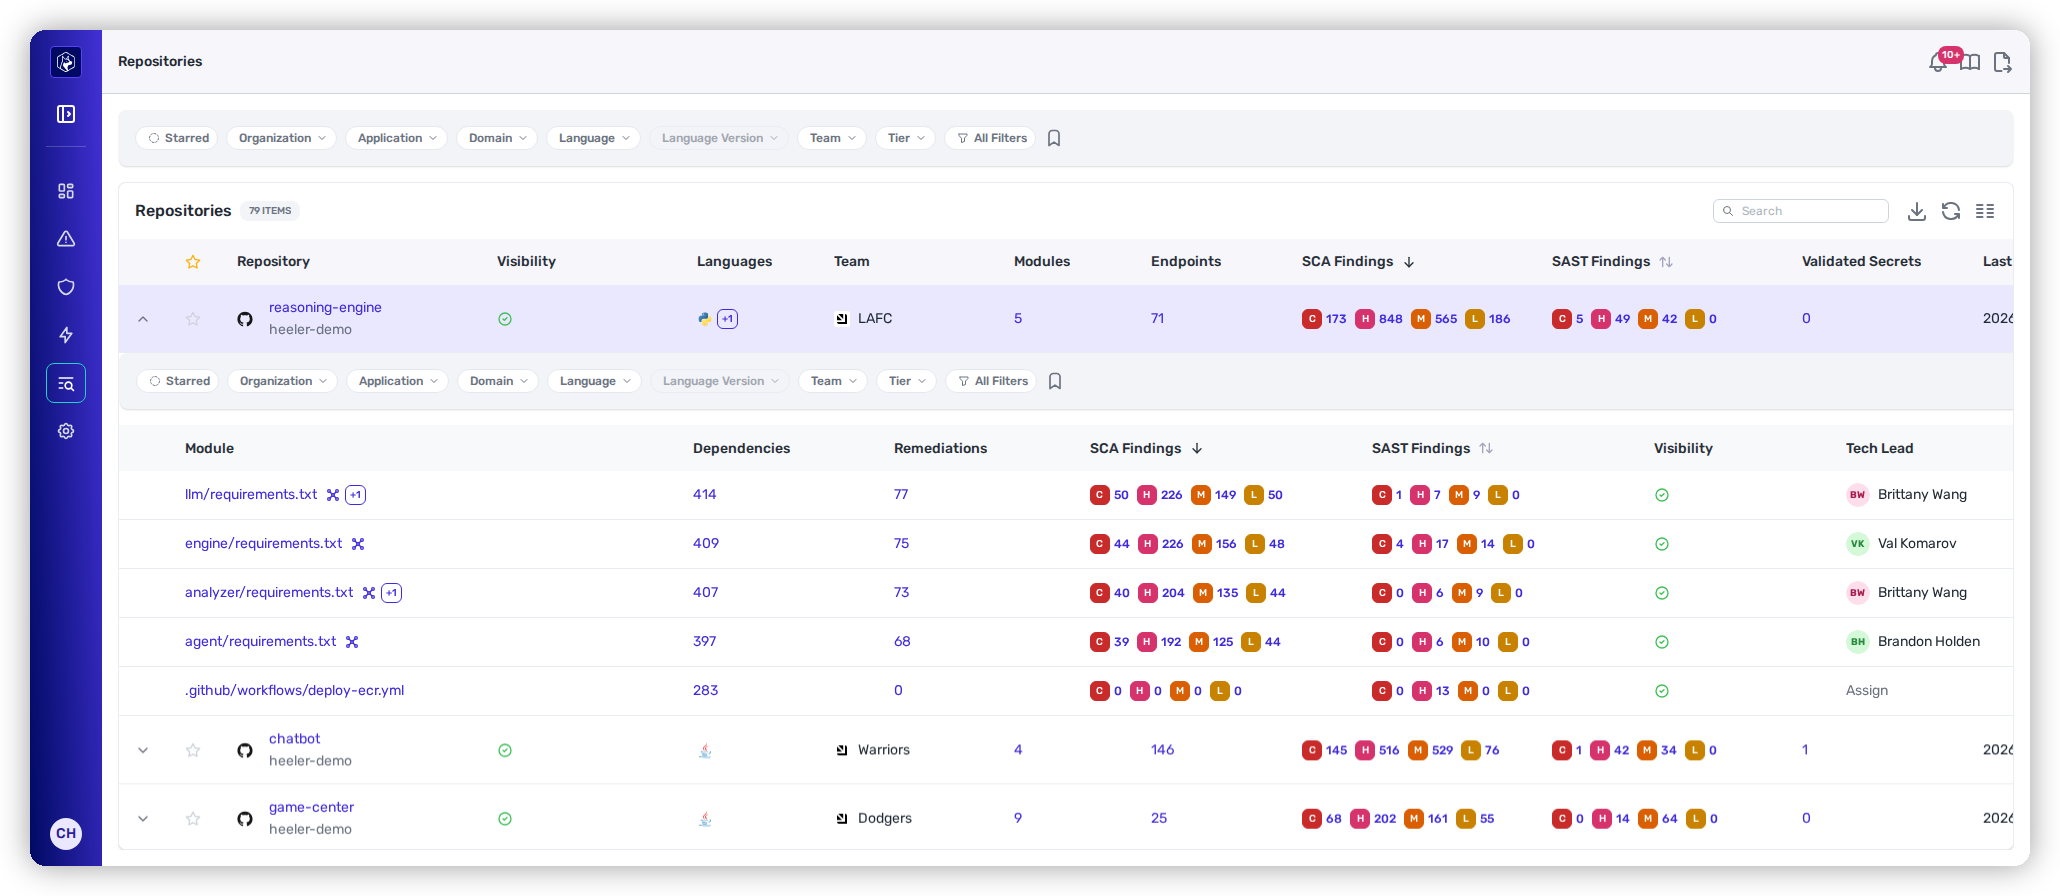
Task: Open the catalog search icon in sidebar
Action: point(66,383)
